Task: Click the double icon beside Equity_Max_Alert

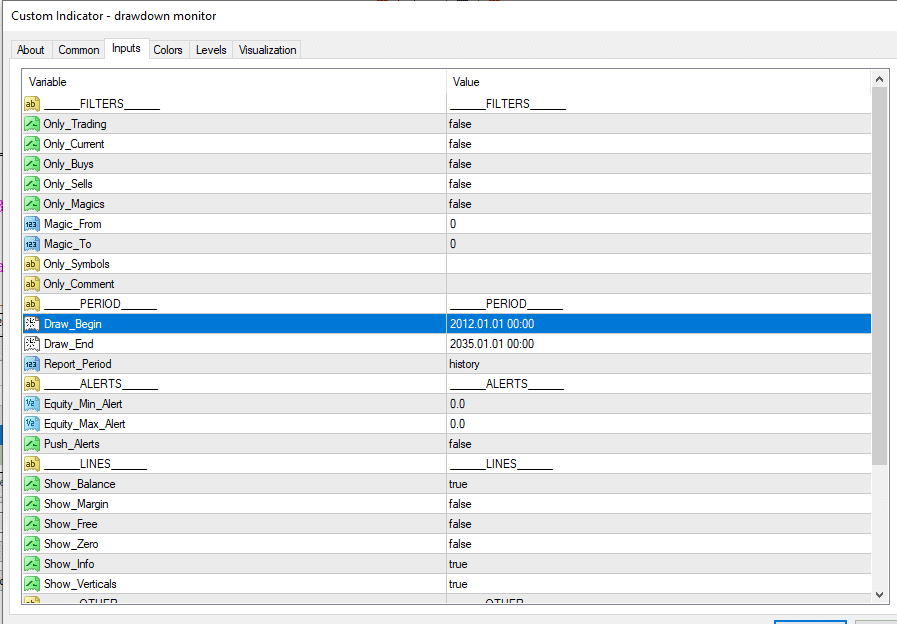Action: tap(32, 424)
